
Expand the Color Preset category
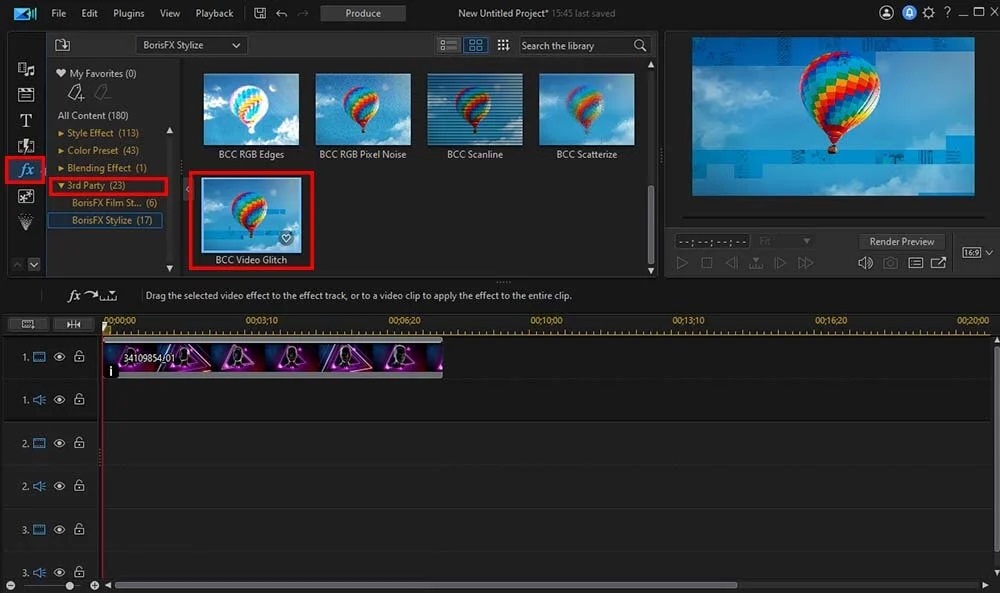[x=61, y=151]
